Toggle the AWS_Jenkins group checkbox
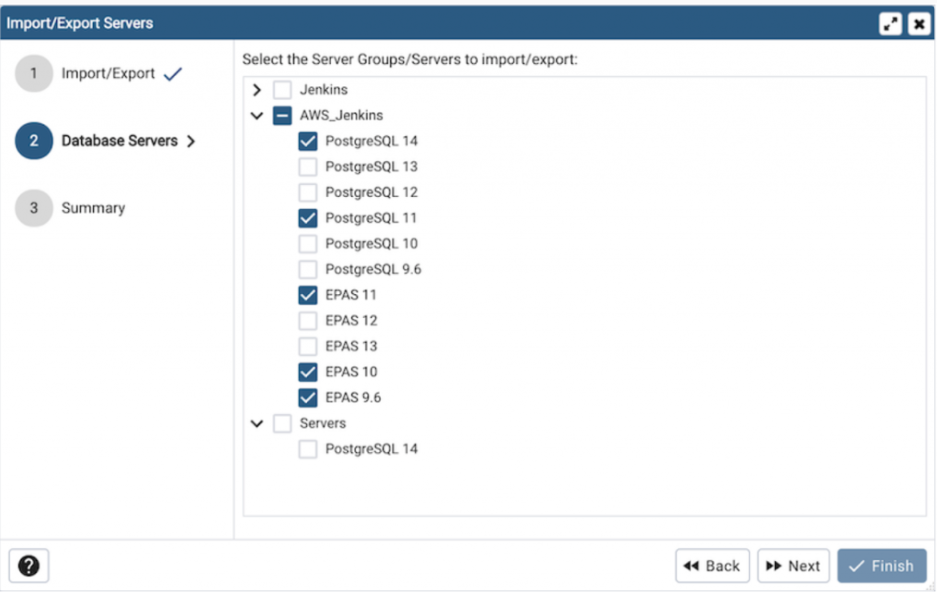The image size is (937, 592). [282, 115]
